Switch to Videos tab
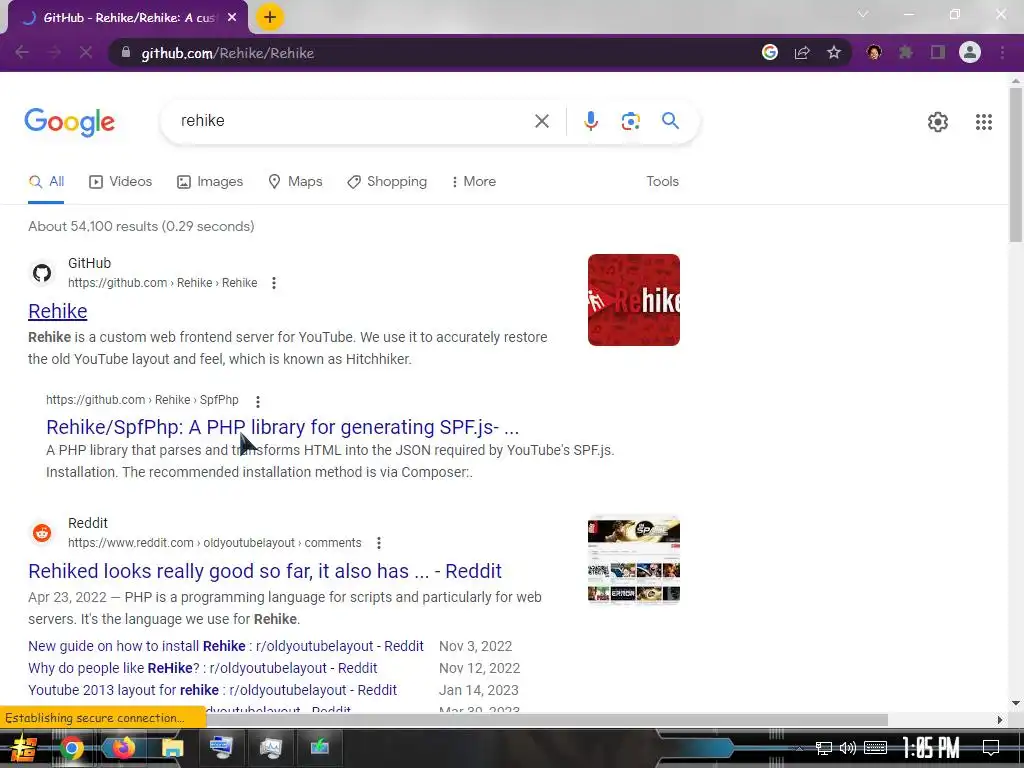1024x768 pixels. click(x=120, y=182)
